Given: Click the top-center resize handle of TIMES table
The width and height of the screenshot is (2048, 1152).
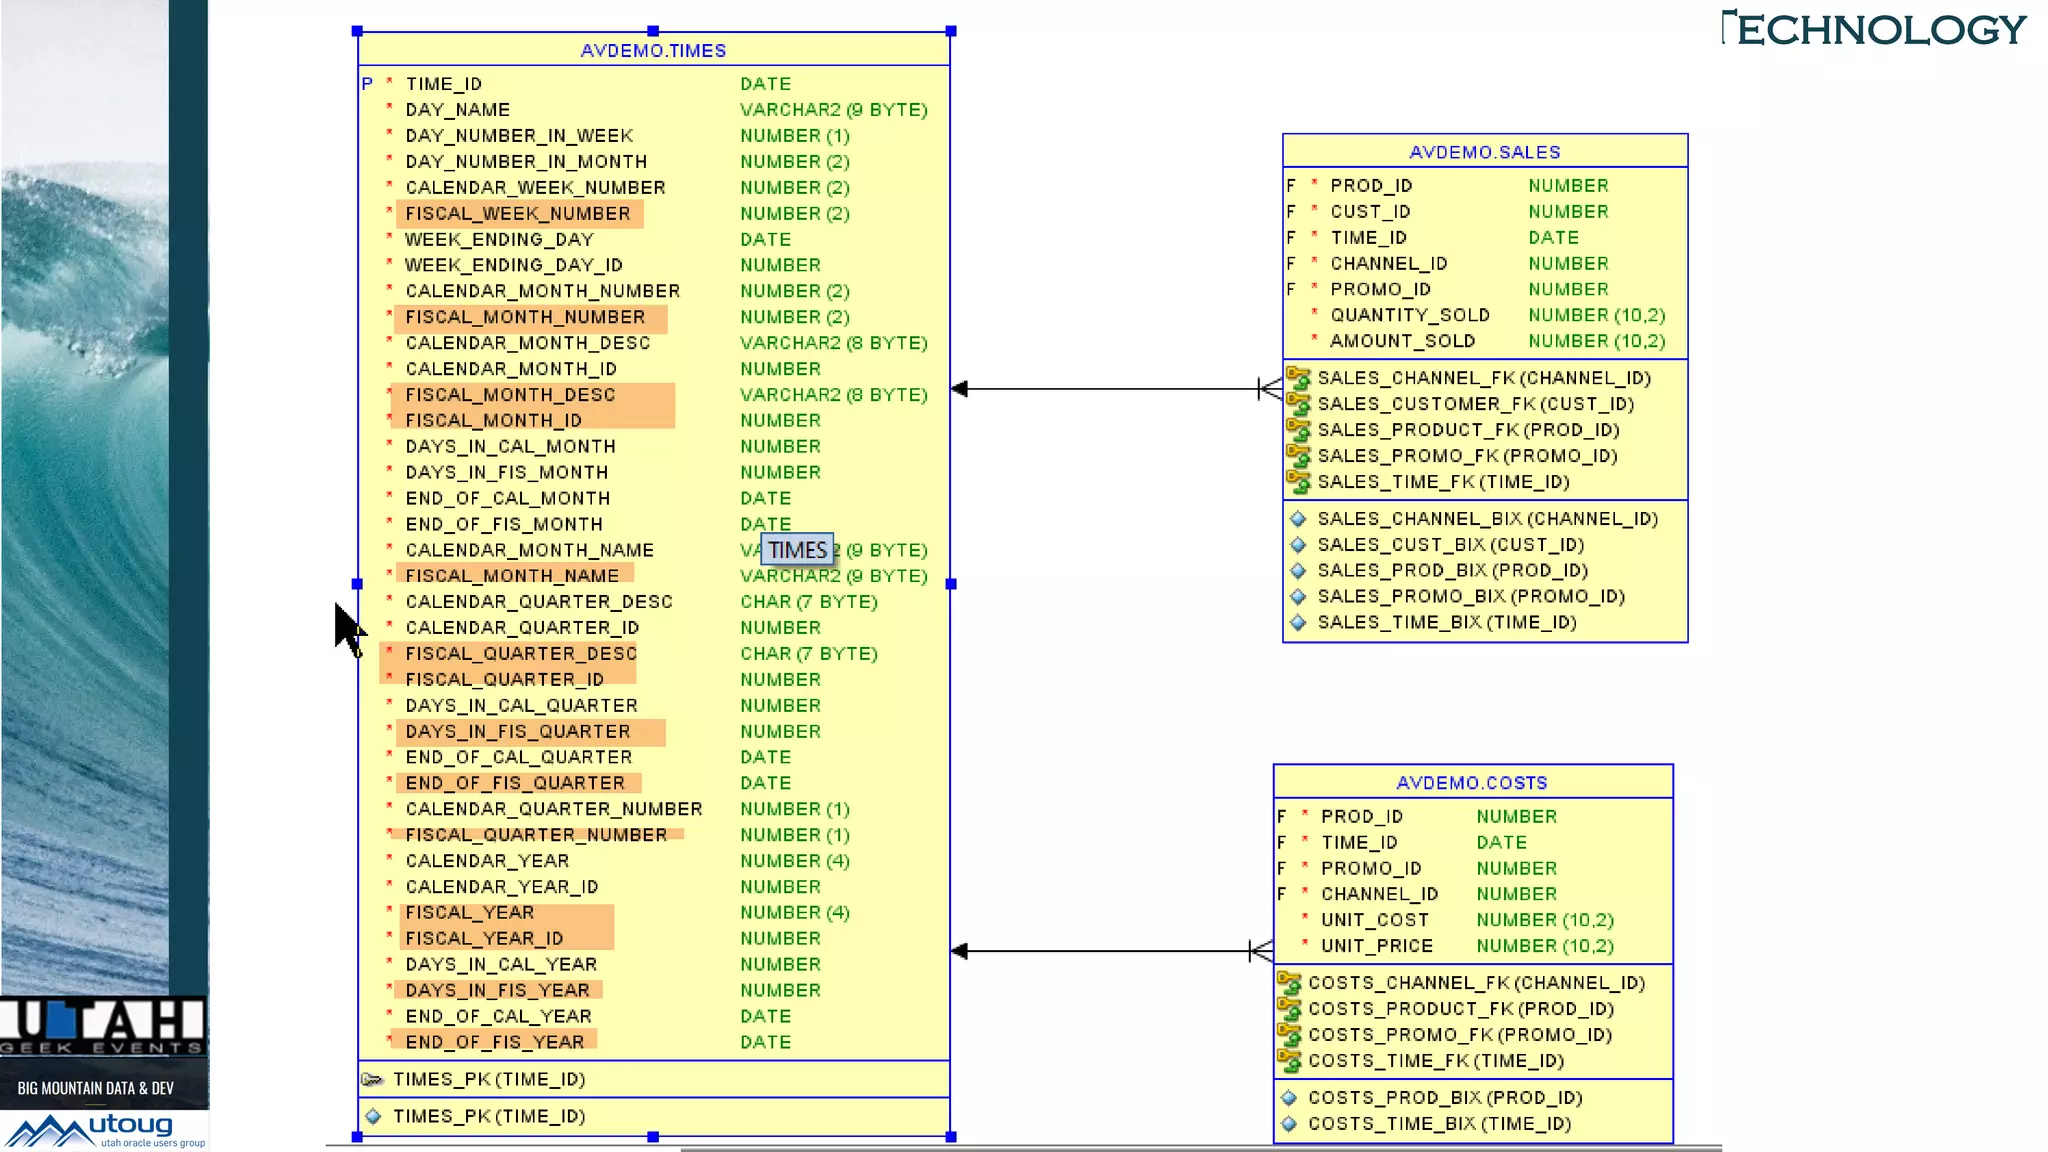Looking at the screenshot, I should tap(653, 31).
